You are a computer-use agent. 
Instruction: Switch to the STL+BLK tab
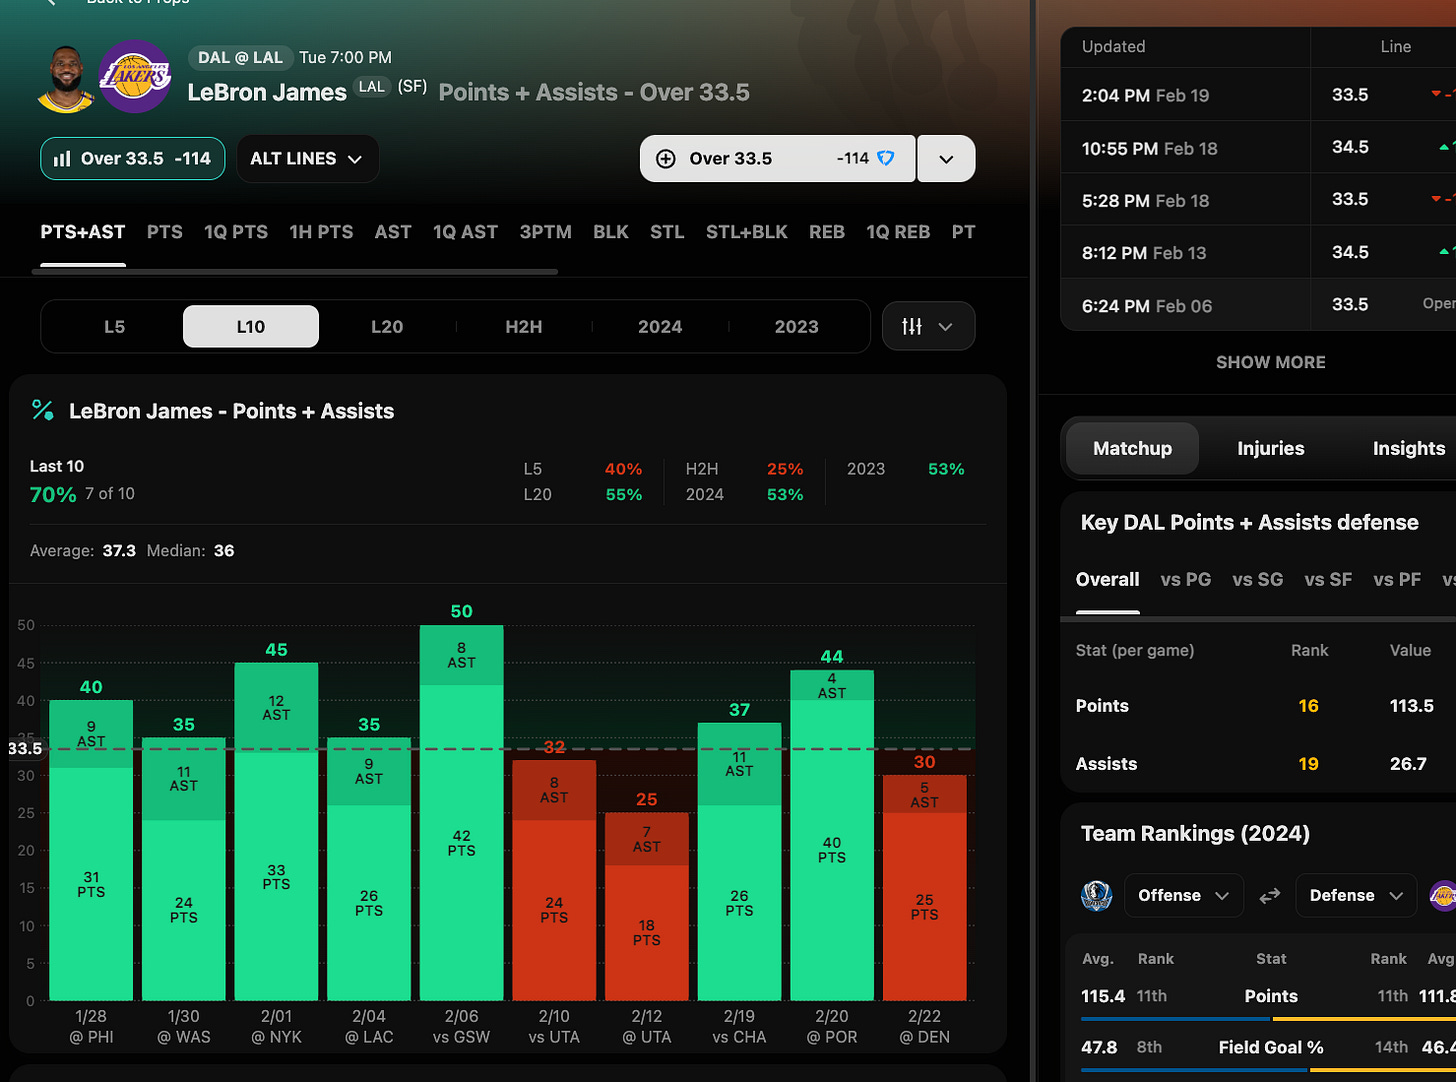pyautogui.click(x=747, y=232)
